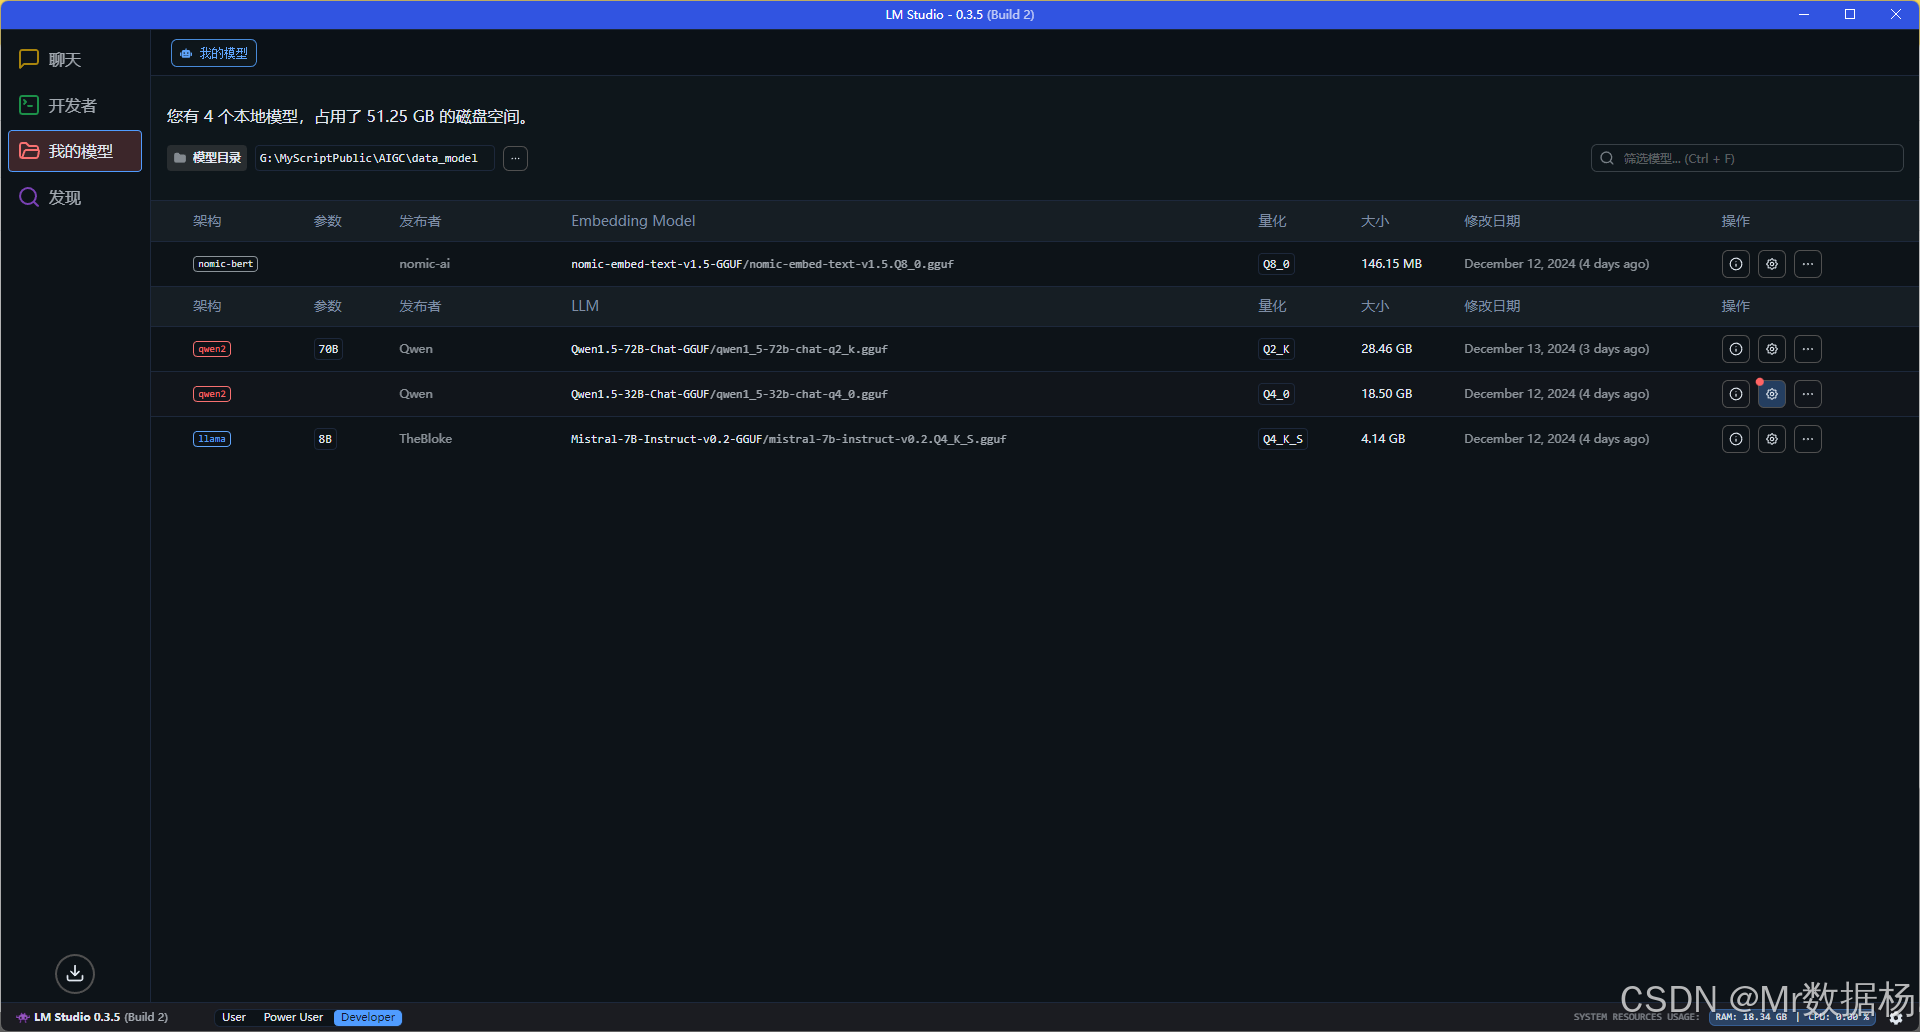Image resolution: width=1920 pixels, height=1032 pixels.
Task: Click the nomic-bert architecture tag
Action: pos(225,264)
